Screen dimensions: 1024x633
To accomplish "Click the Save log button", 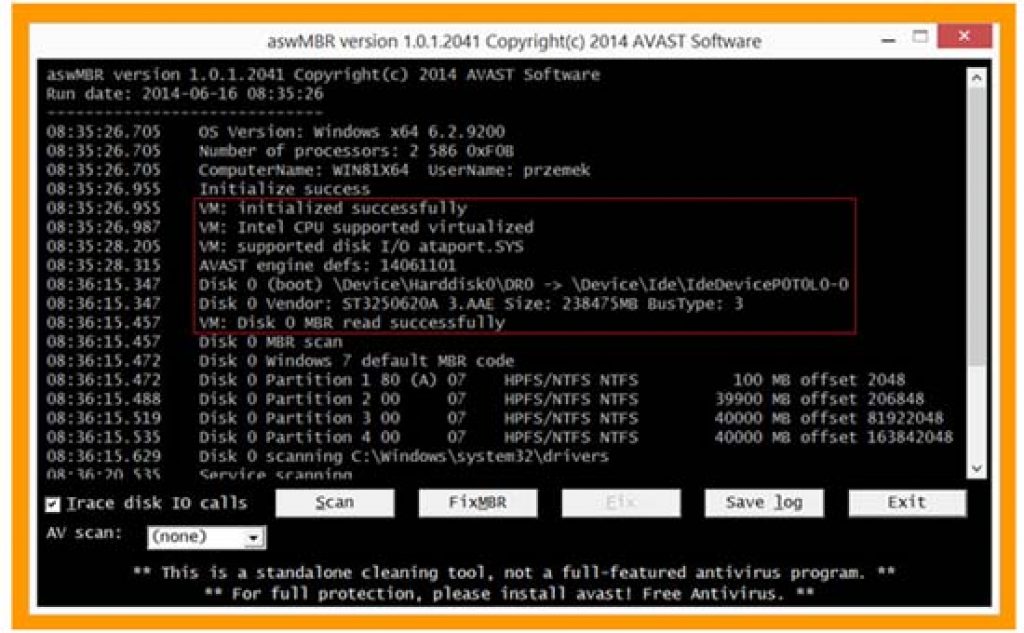I will 763,503.
